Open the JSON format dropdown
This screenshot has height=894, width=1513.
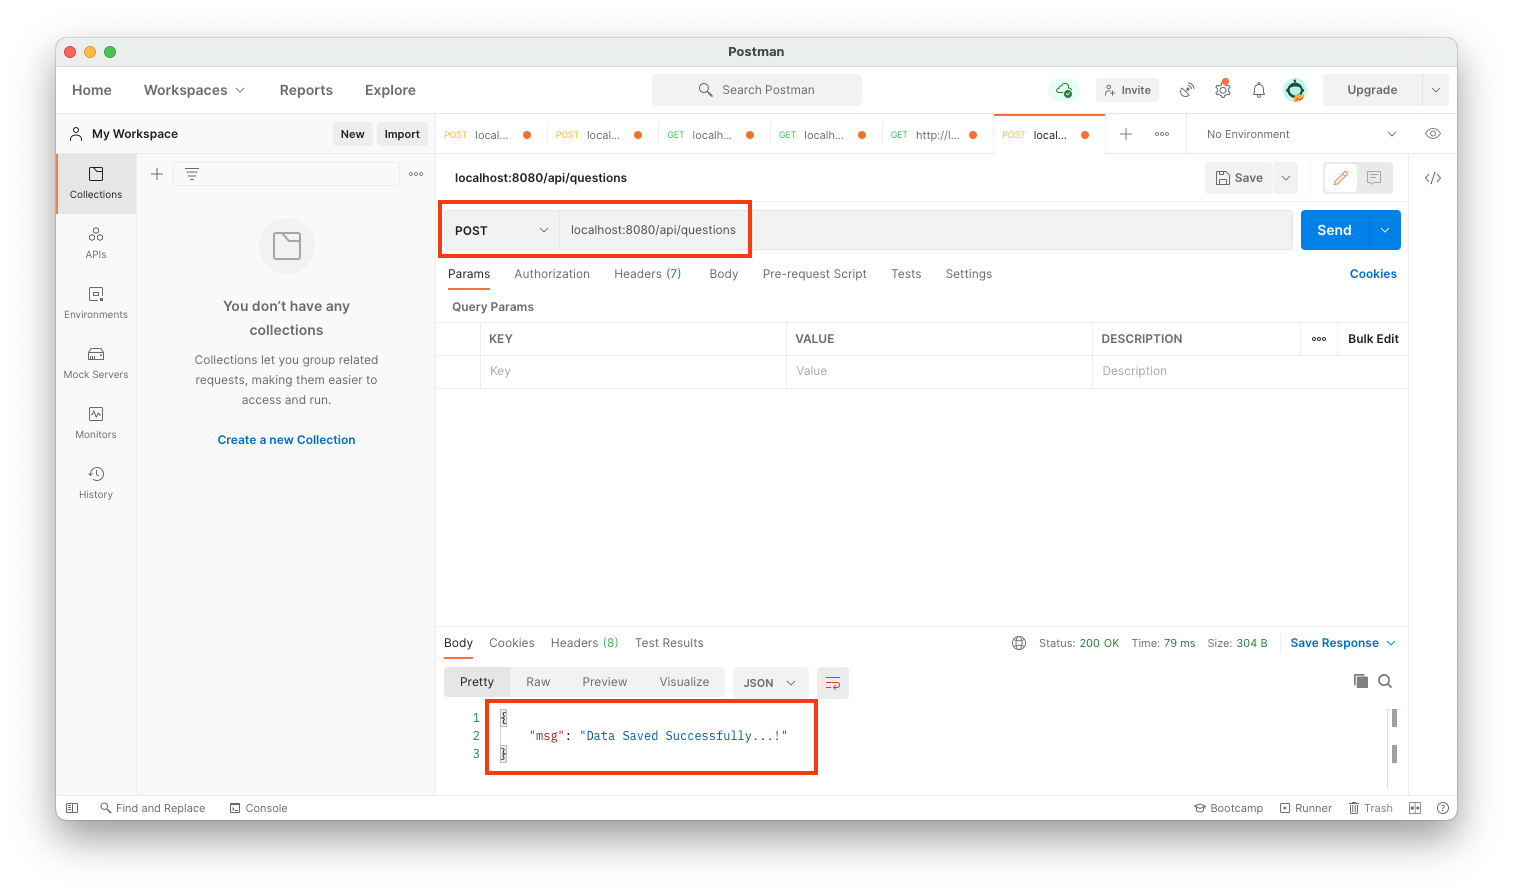coord(769,683)
